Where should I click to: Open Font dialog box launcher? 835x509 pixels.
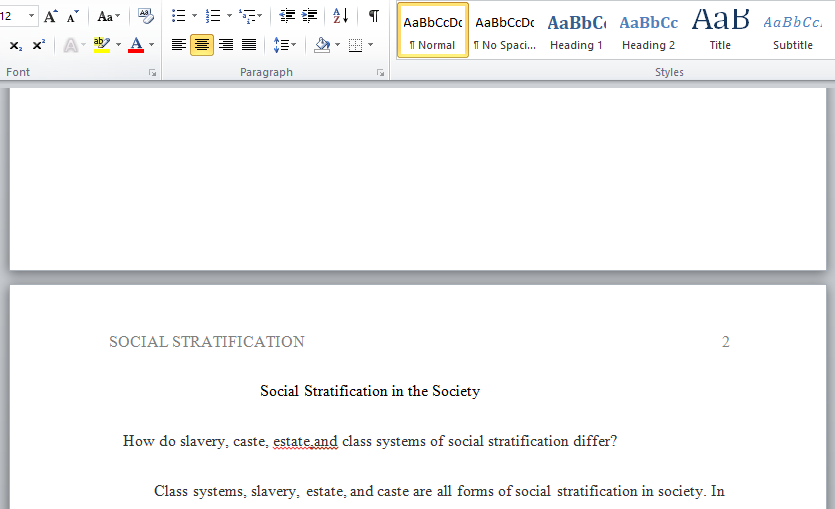[153, 73]
